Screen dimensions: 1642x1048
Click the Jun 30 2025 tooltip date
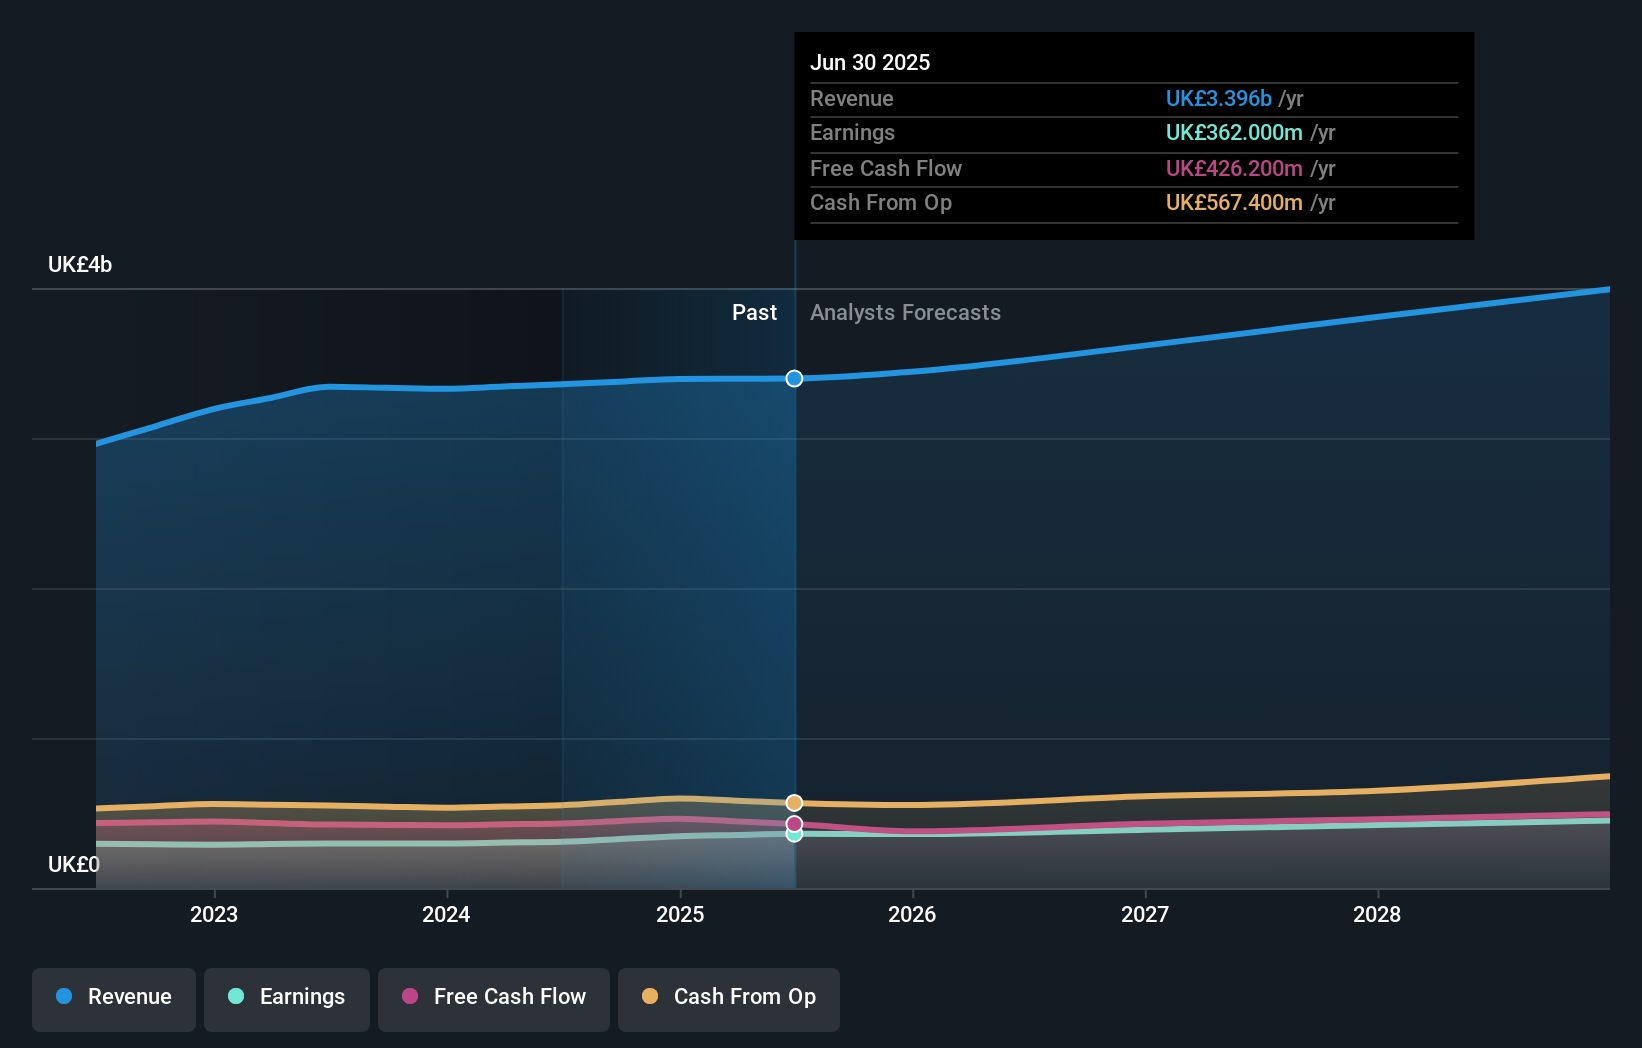(x=870, y=62)
